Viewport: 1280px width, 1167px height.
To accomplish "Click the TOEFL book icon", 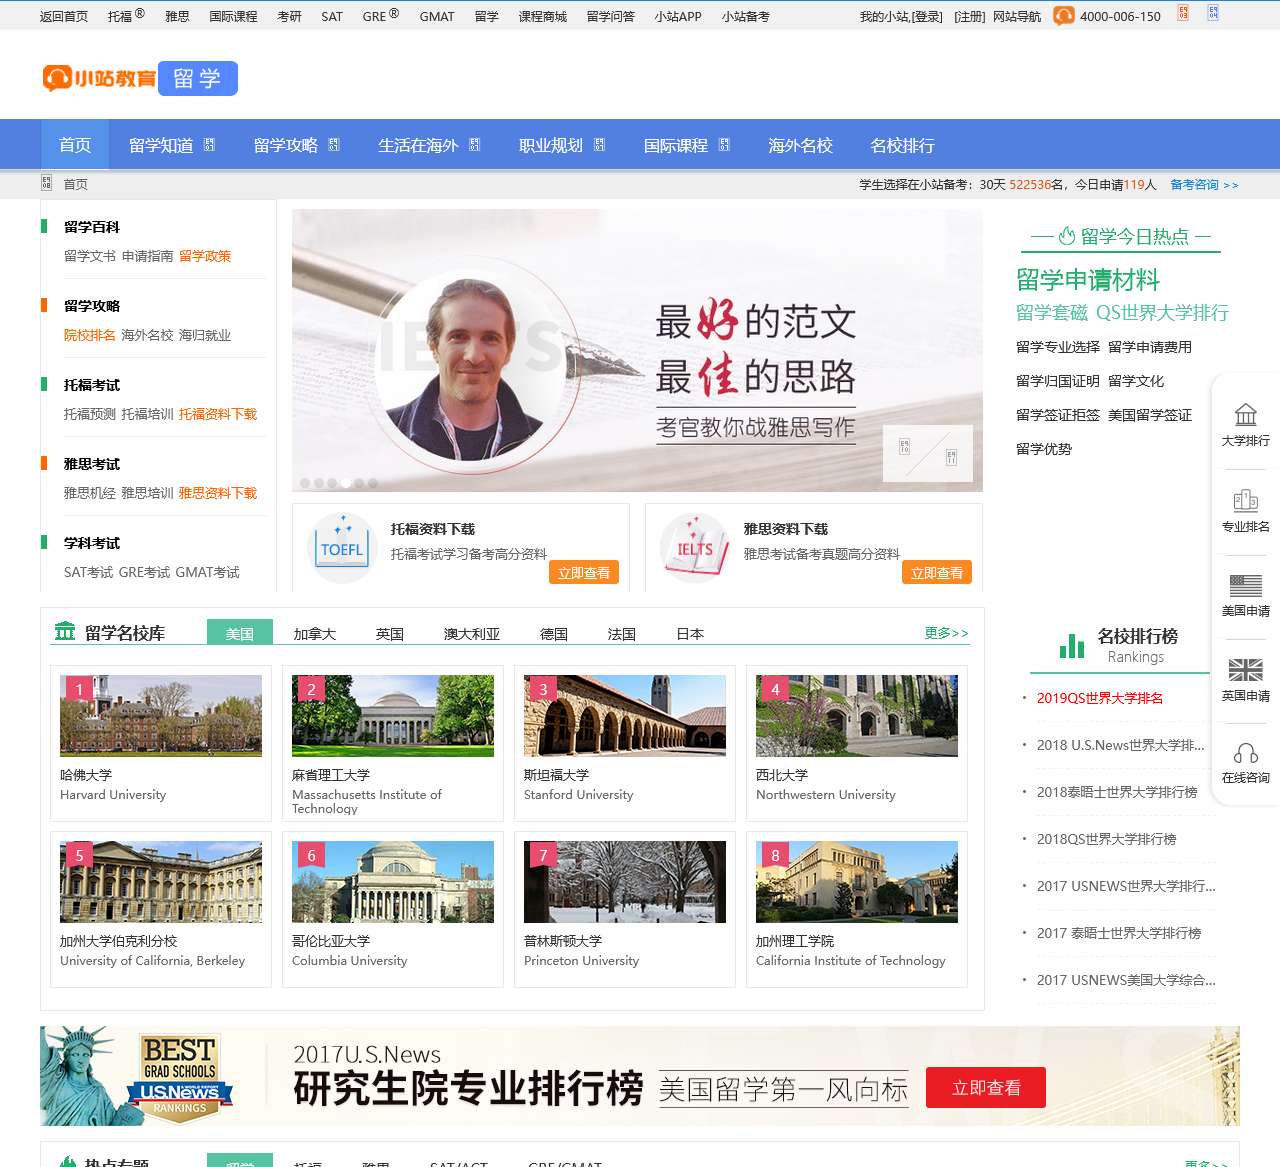I will [x=341, y=548].
